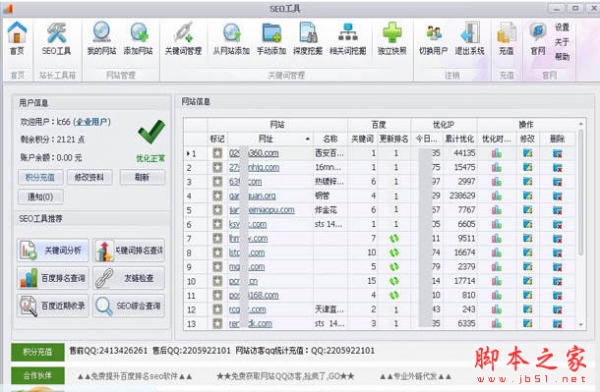Click the refresh ranking icon in row 9
Screen dimensions: 600x392
(x=394, y=267)
